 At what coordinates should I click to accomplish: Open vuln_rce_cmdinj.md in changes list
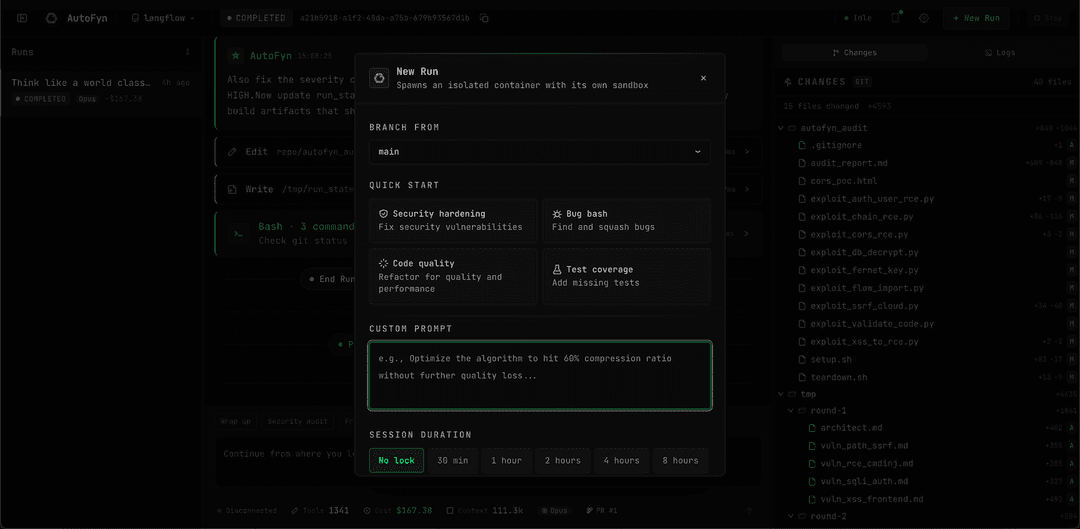point(866,463)
